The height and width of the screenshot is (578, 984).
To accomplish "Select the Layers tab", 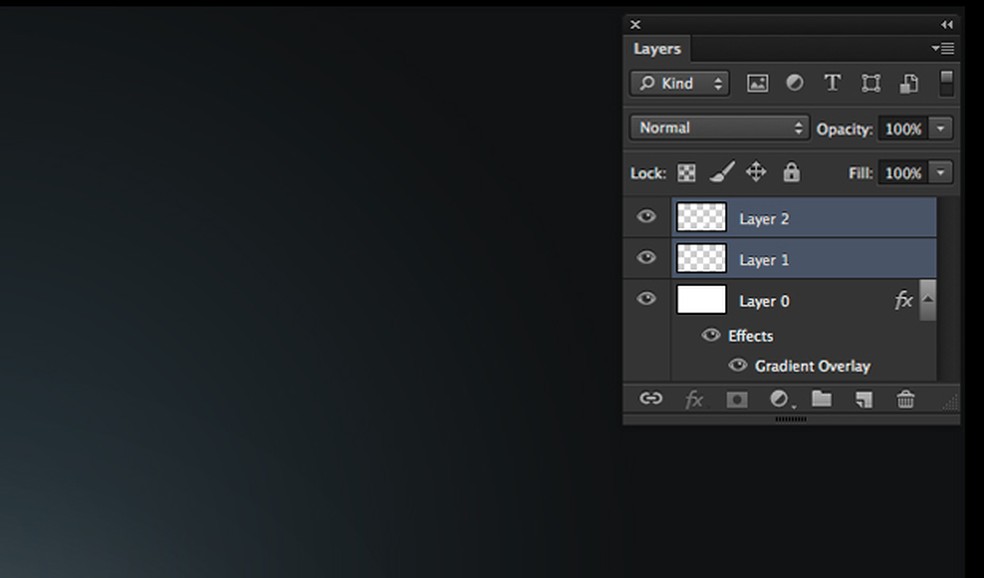I will (657, 49).
